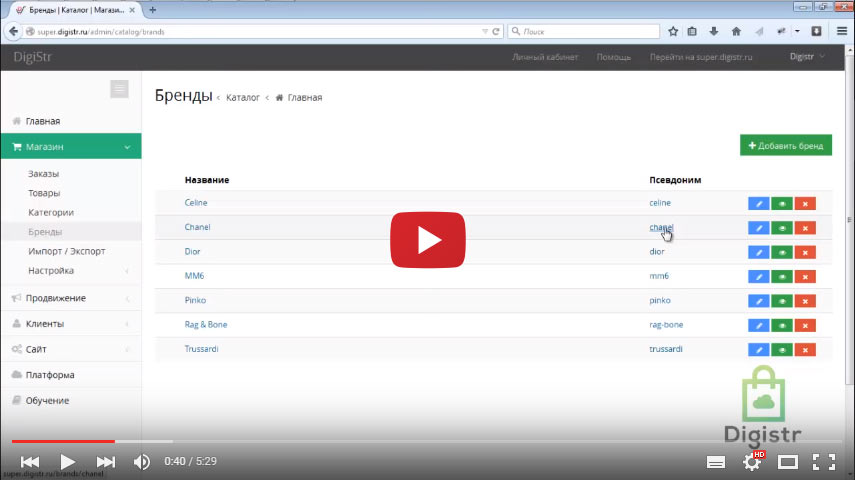Open Каталог breadcrumb link
855x480 pixels.
click(243, 98)
